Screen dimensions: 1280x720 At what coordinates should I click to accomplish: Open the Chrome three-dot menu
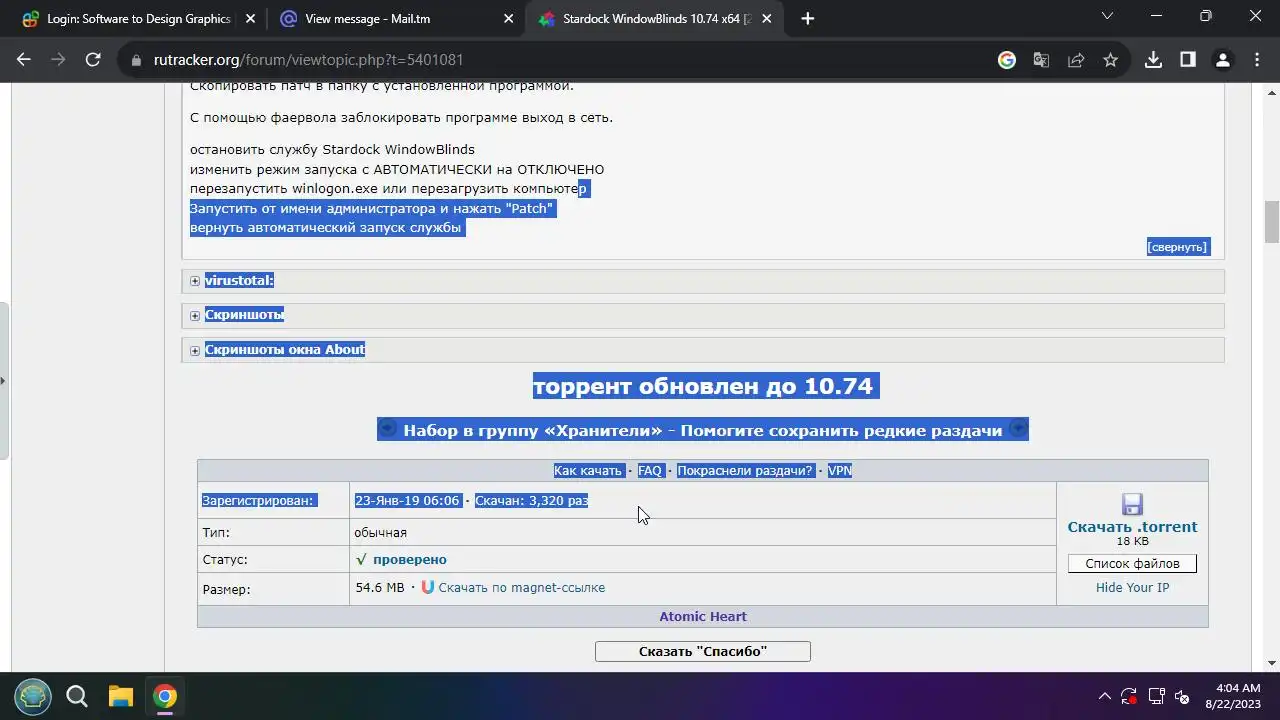pyautogui.click(x=1256, y=60)
